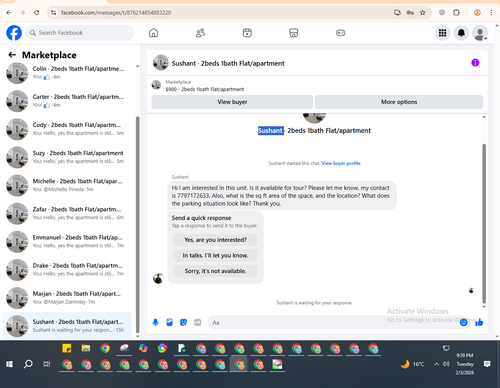Click the More options button
Image resolution: width=500 pixels, height=388 pixels.
pos(399,102)
